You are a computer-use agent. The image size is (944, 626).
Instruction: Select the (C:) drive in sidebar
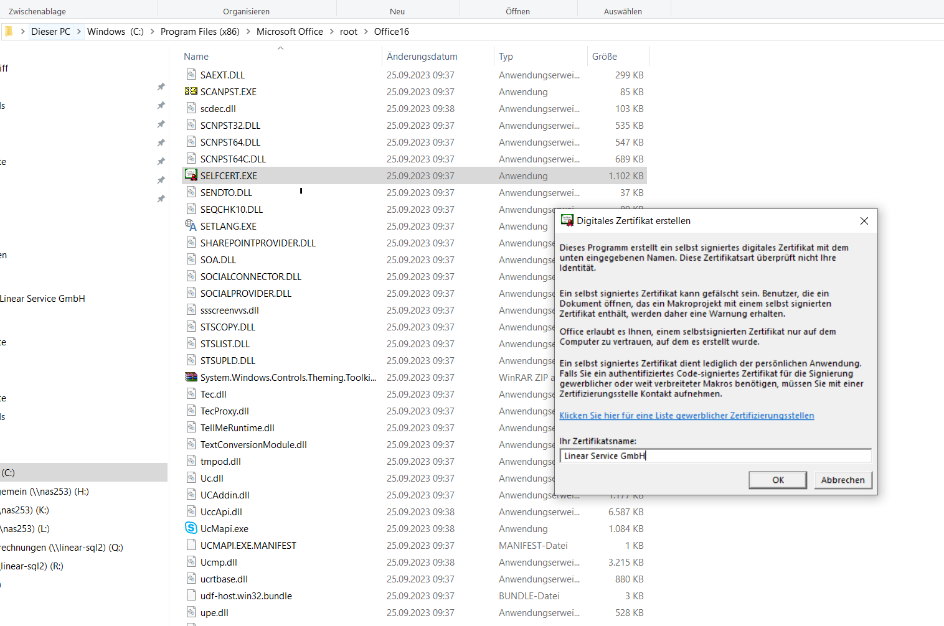83,473
